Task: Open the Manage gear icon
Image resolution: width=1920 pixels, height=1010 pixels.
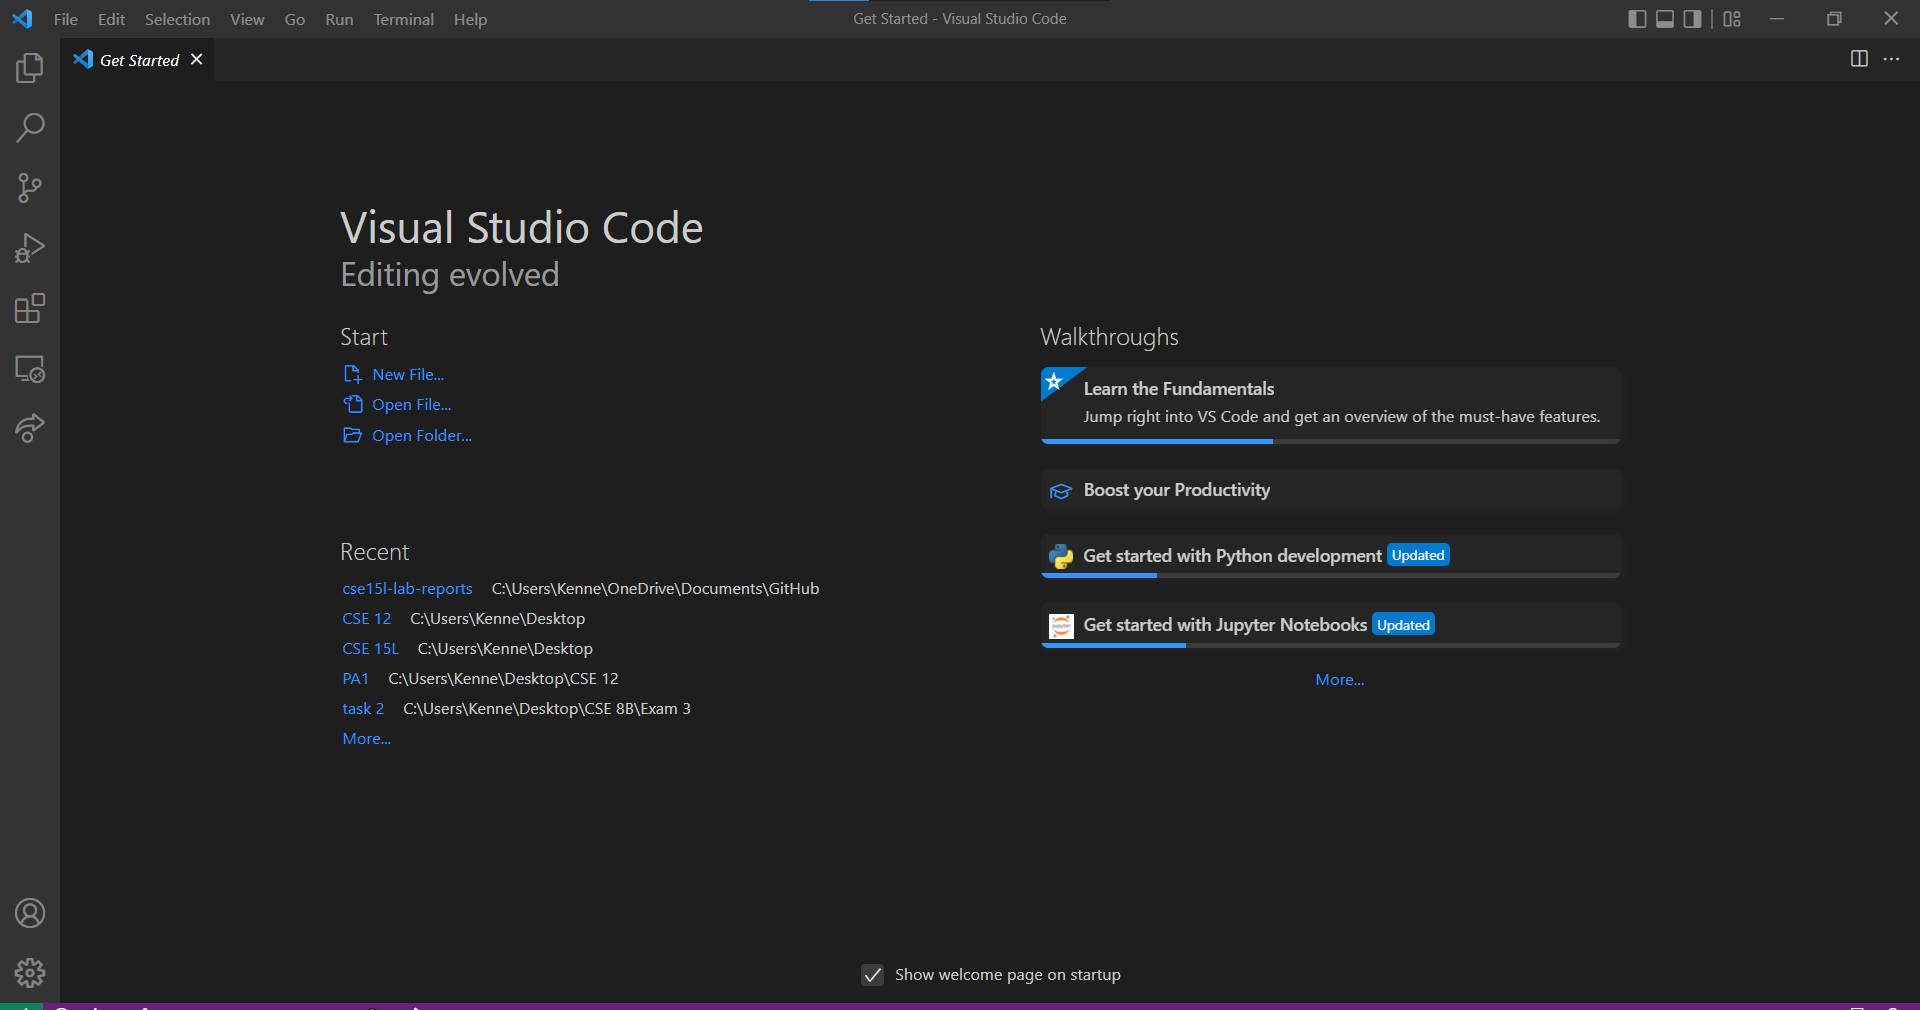Action: tap(30, 973)
